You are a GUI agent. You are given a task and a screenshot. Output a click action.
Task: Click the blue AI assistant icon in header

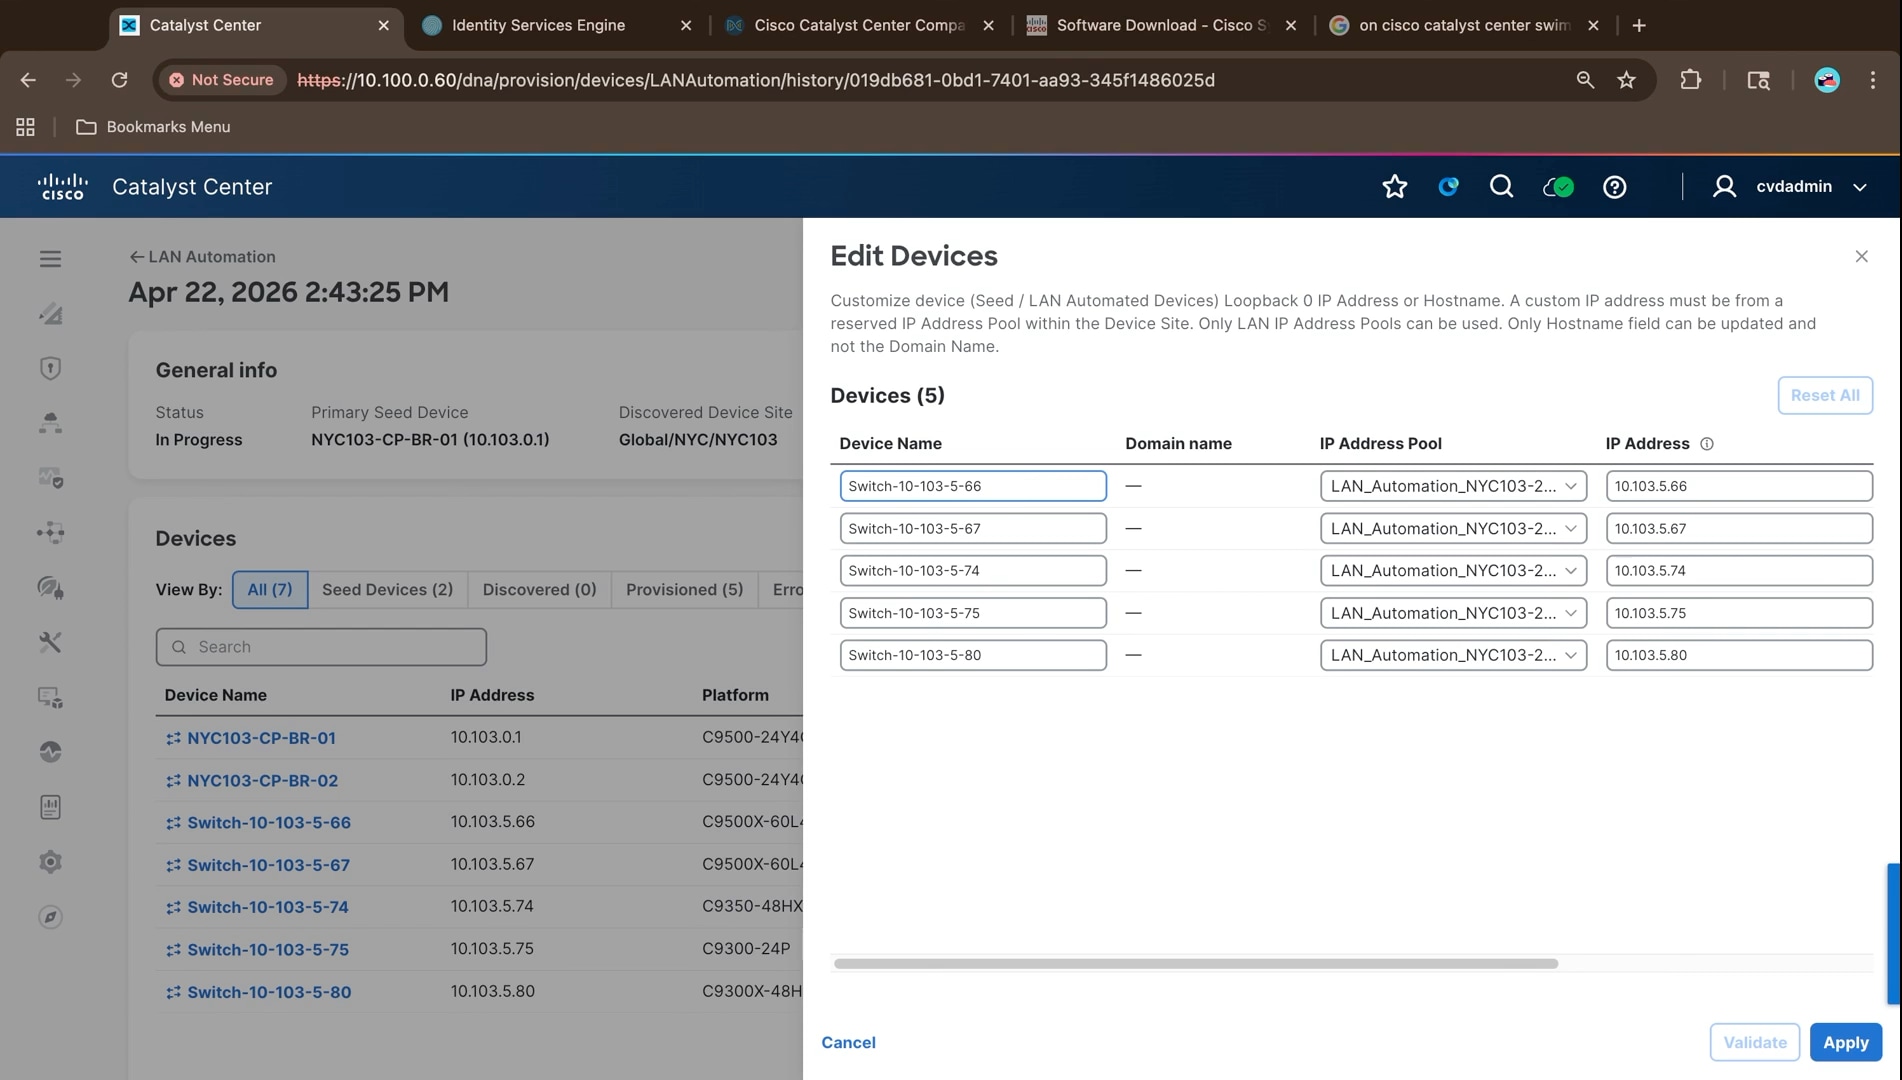(x=1448, y=187)
